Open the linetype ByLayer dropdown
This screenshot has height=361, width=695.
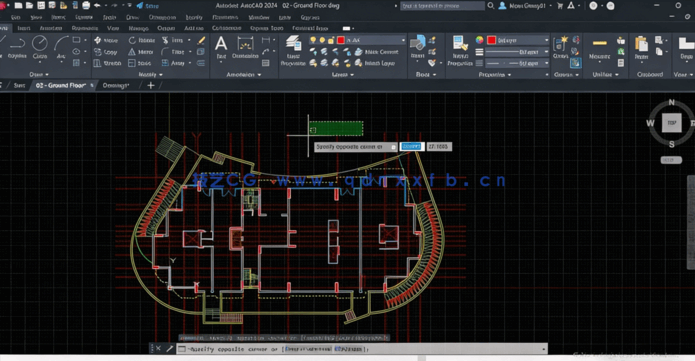(x=546, y=63)
